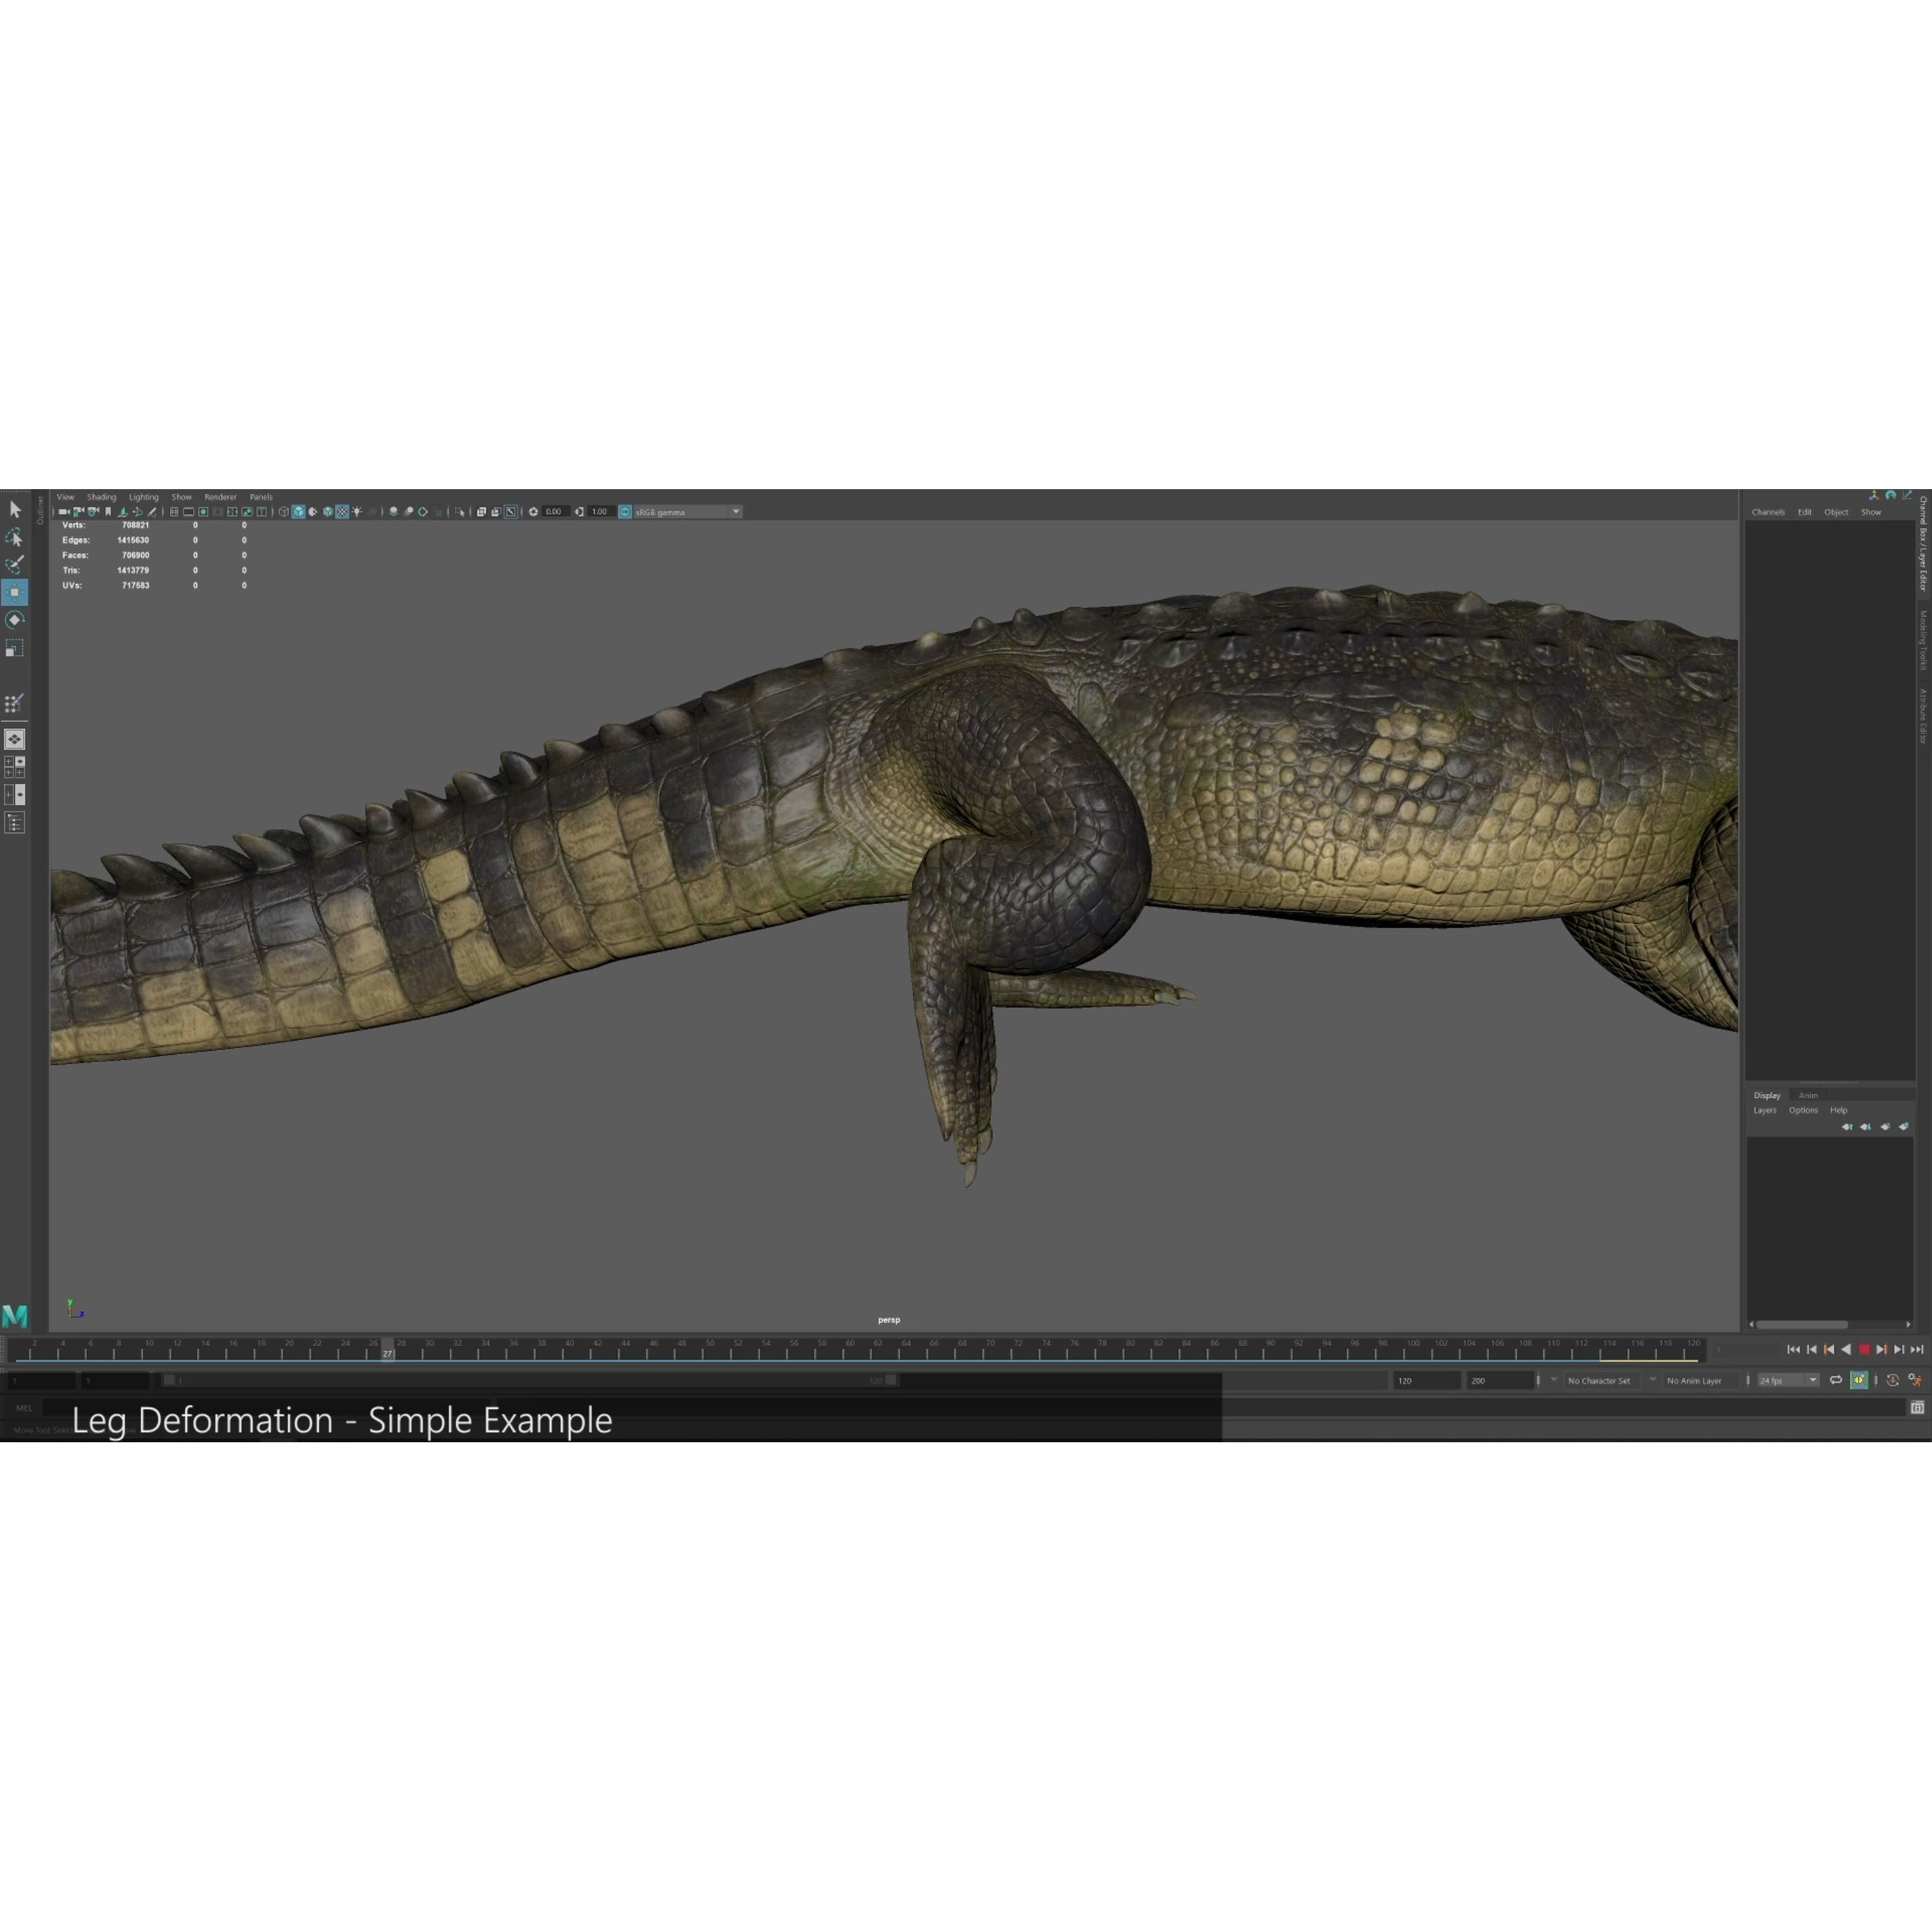Viewport: 1932px width, 1932px height.
Task: Toggle Resolution Gate in panel toolbar
Action: 203,512
